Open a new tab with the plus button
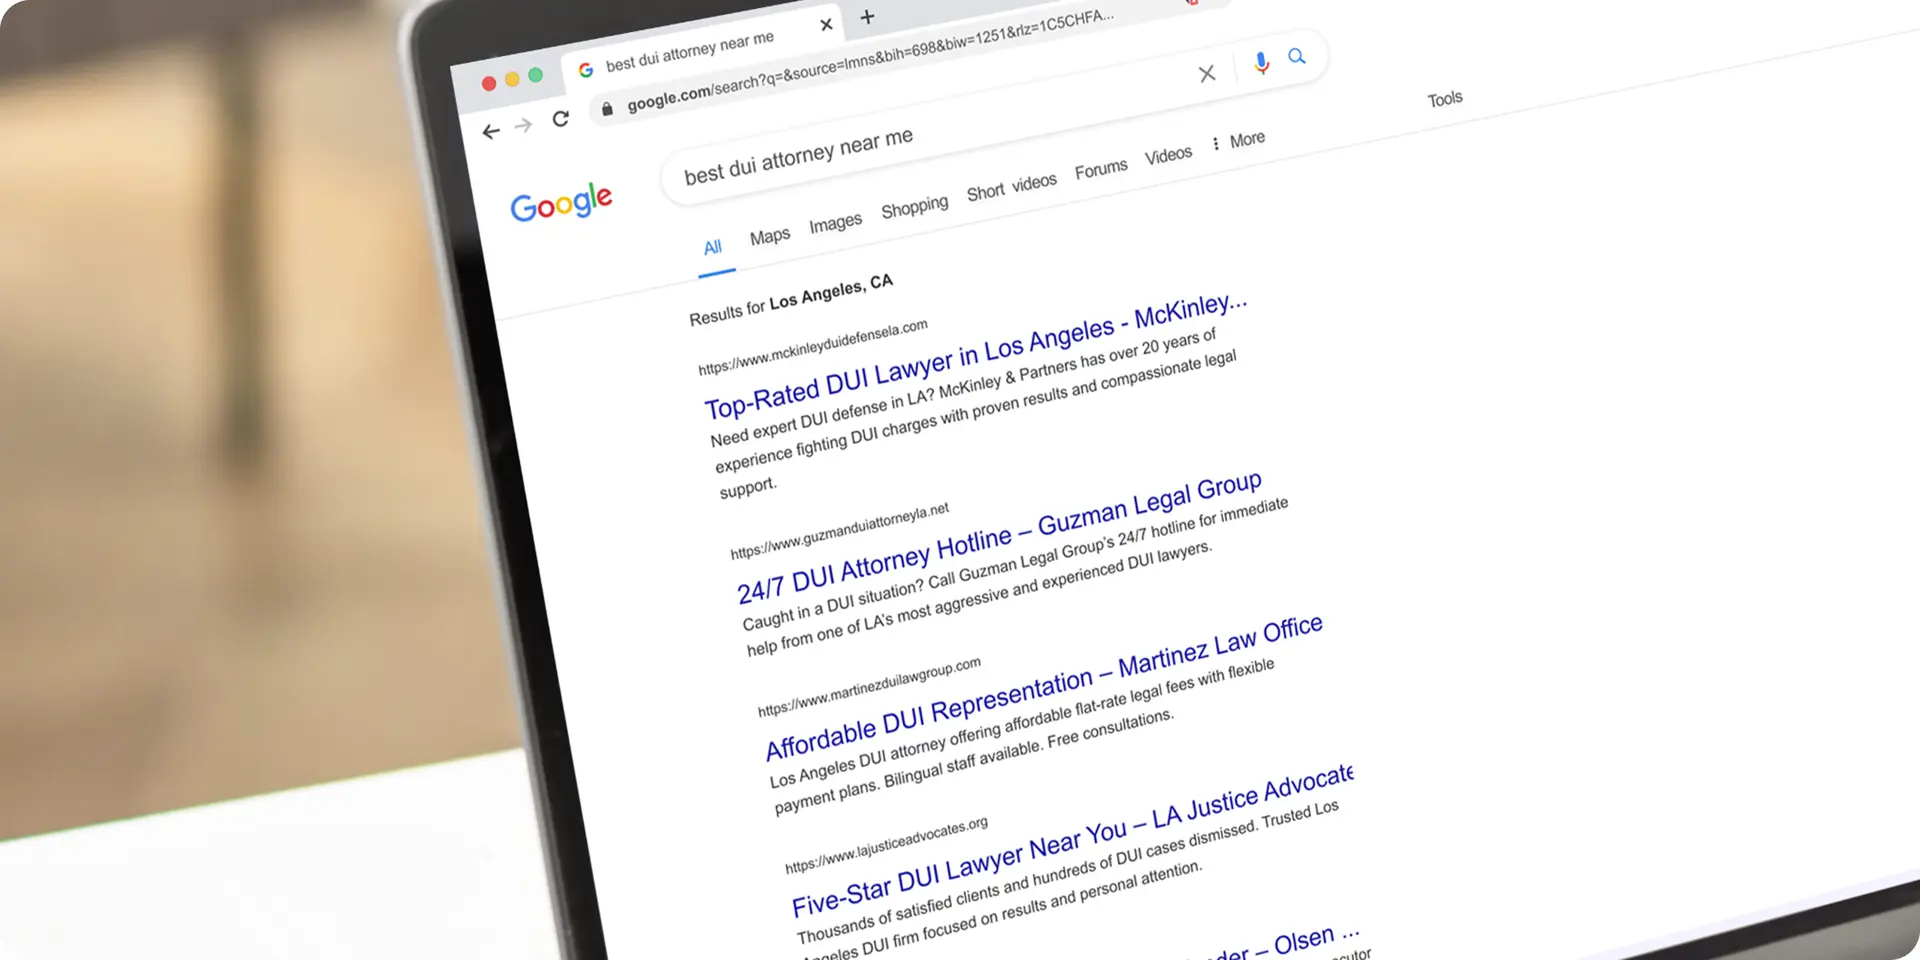This screenshot has height=960, width=1920. (866, 17)
